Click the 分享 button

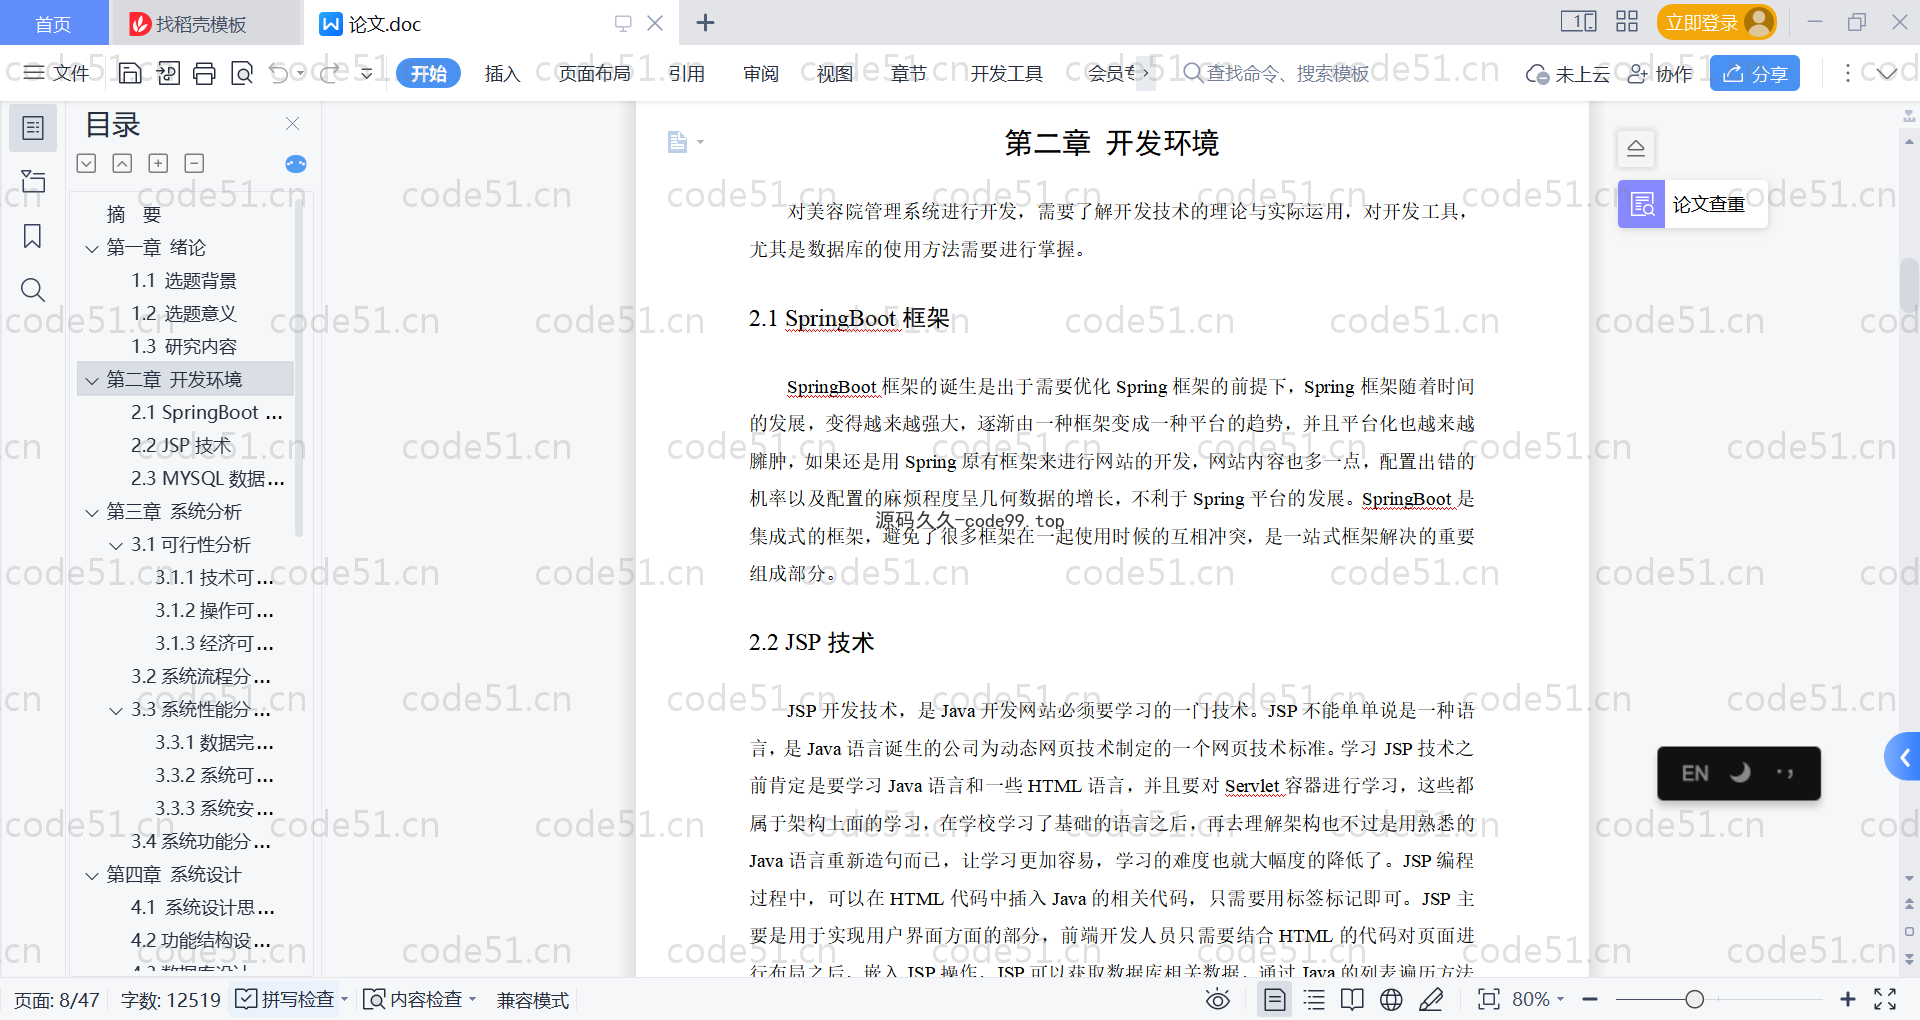pyautogui.click(x=1755, y=73)
